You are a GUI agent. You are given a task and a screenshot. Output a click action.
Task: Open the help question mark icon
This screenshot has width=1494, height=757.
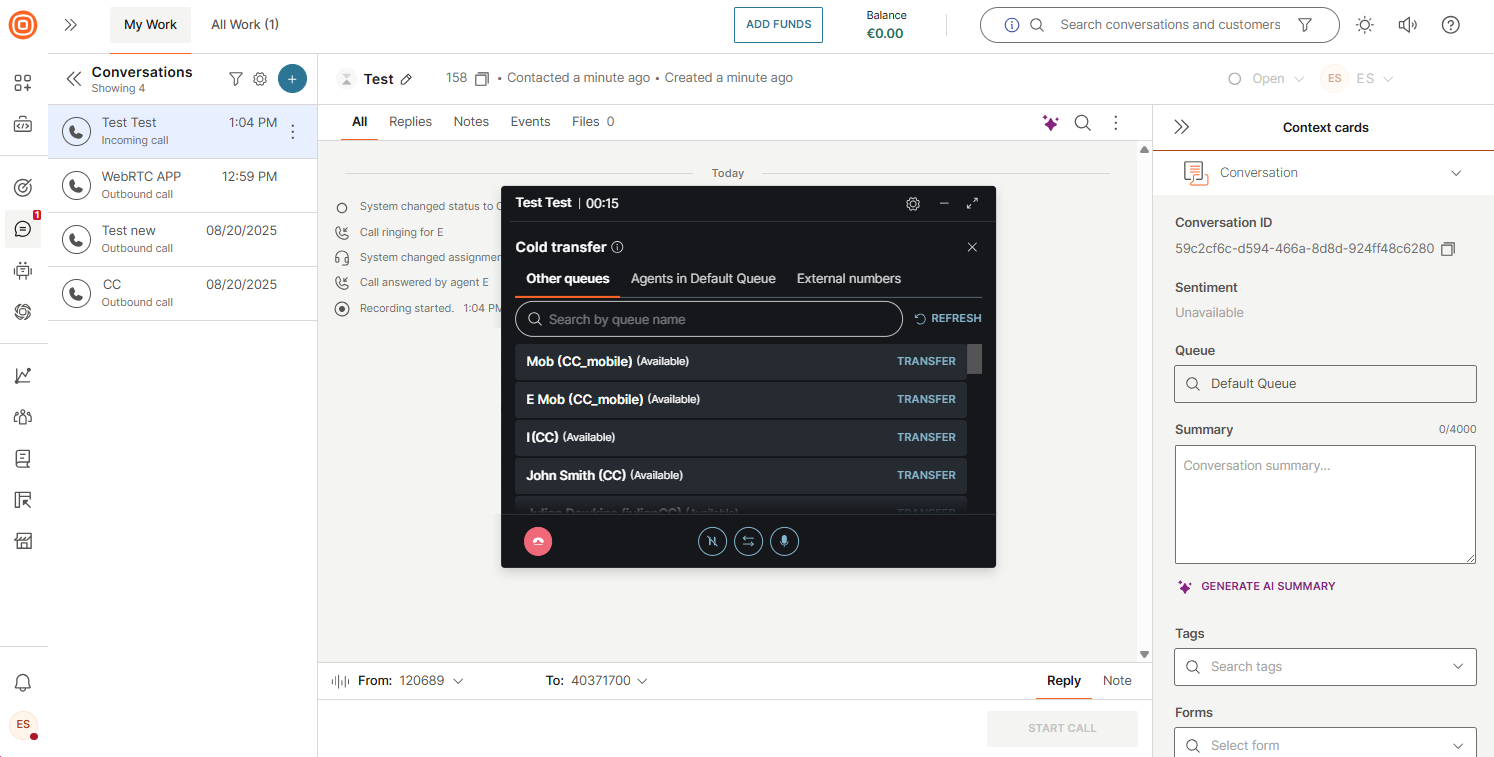coord(1451,25)
